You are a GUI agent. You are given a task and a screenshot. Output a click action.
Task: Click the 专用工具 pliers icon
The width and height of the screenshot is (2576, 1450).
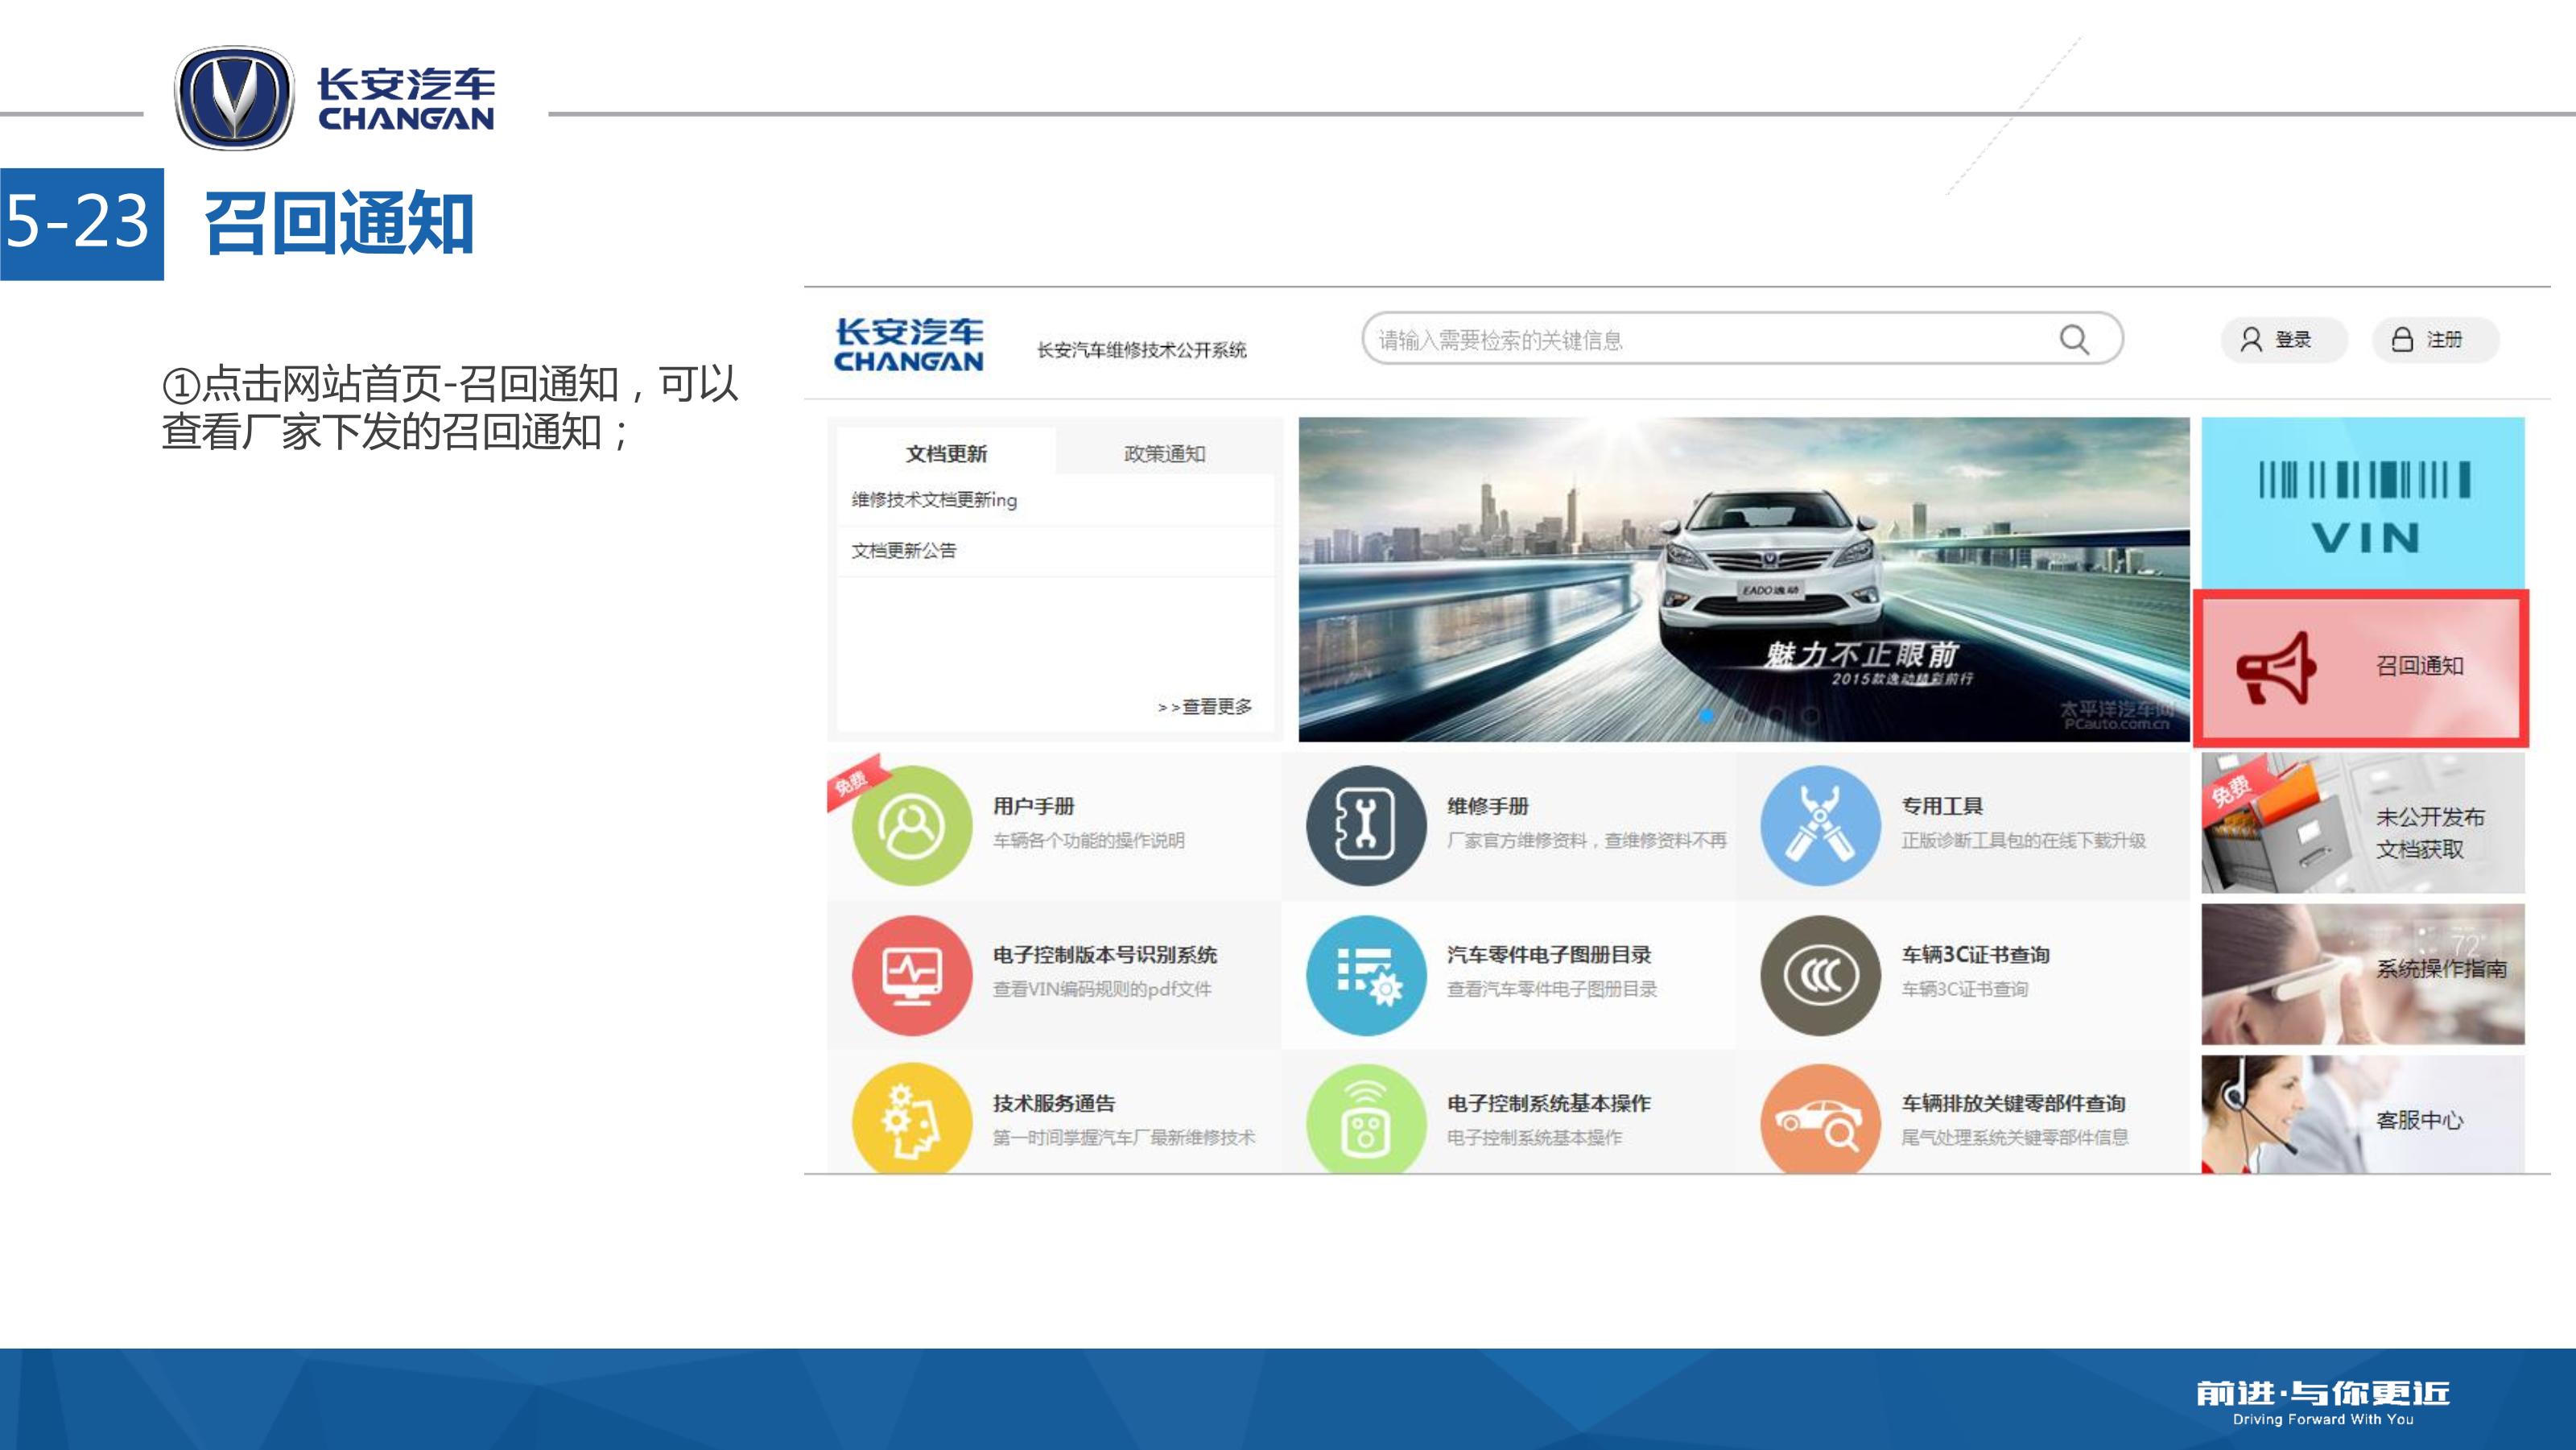[1820, 825]
